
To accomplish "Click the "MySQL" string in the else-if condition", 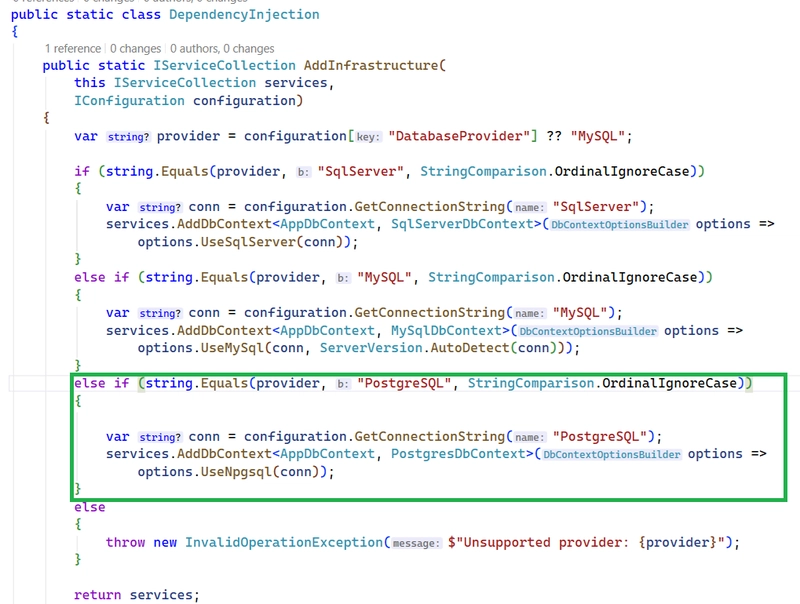I will tap(384, 278).
